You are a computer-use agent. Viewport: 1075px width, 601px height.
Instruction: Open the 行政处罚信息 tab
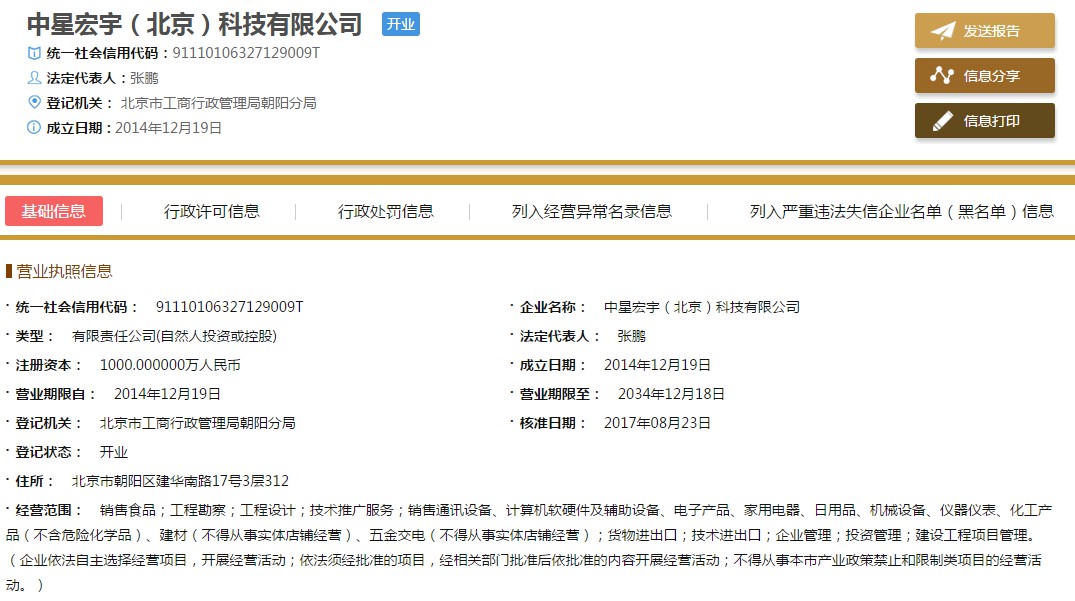[386, 211]
